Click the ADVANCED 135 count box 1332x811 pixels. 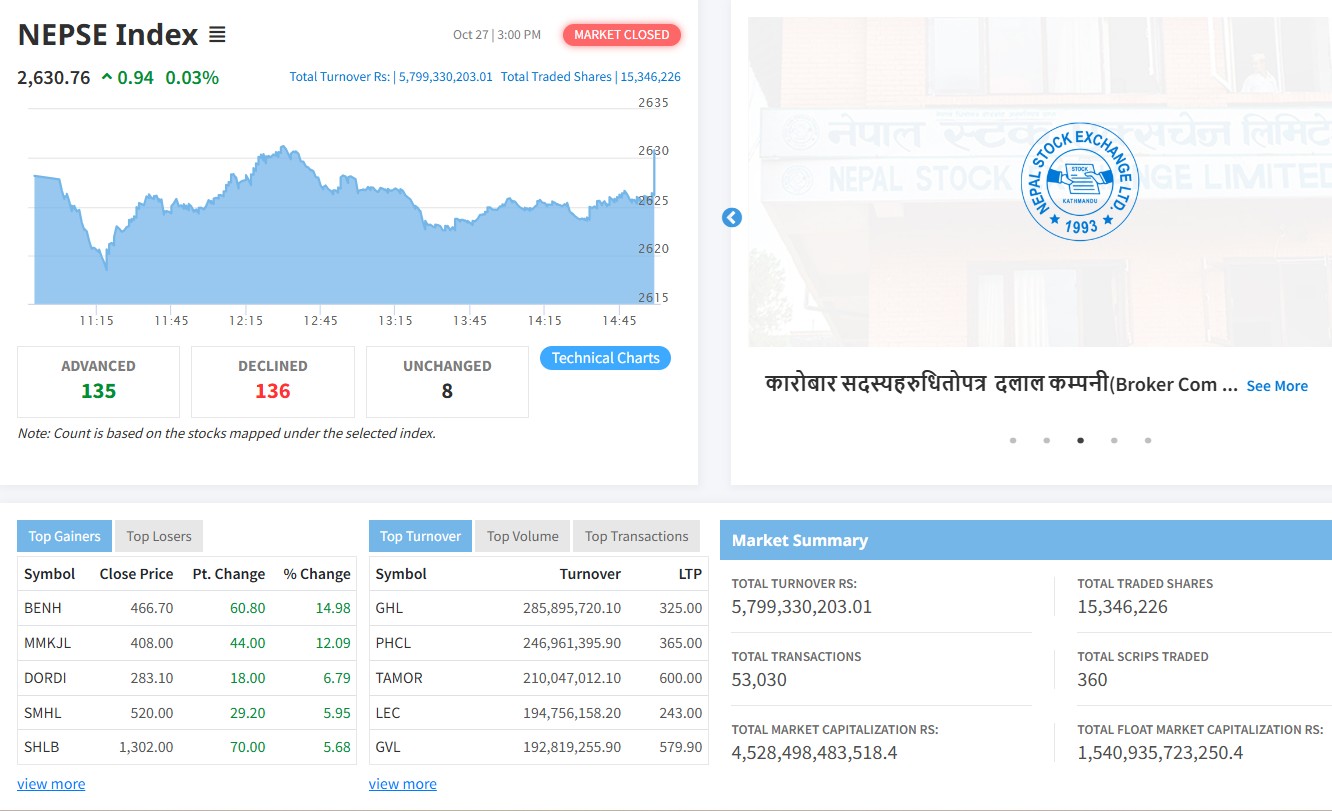point(98,381)
